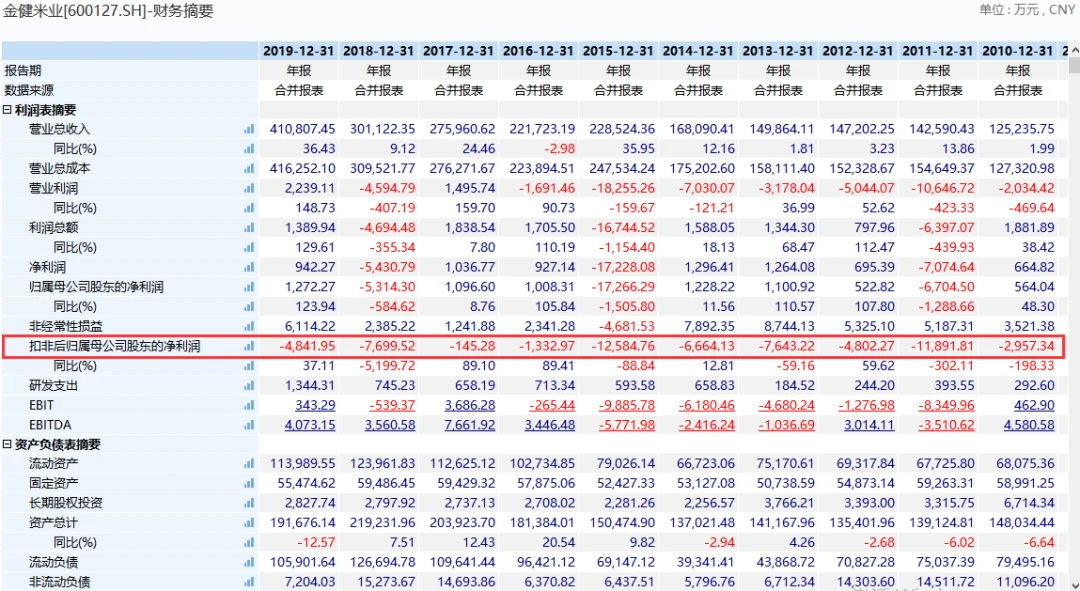The image size is (1080, 591).
Task: Click 2012 流动负债 value 70,827.28
Action: click(866, 562)
